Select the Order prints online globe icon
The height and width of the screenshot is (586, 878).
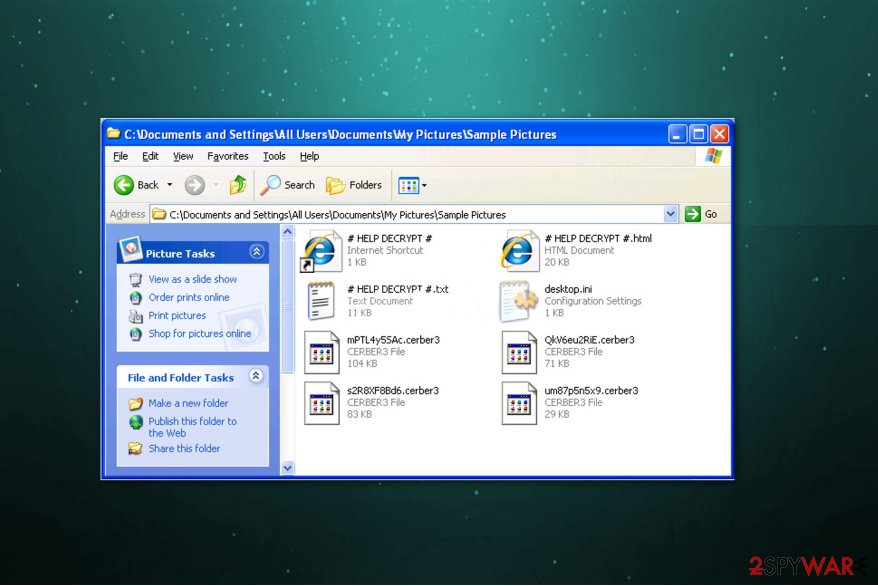136,298
